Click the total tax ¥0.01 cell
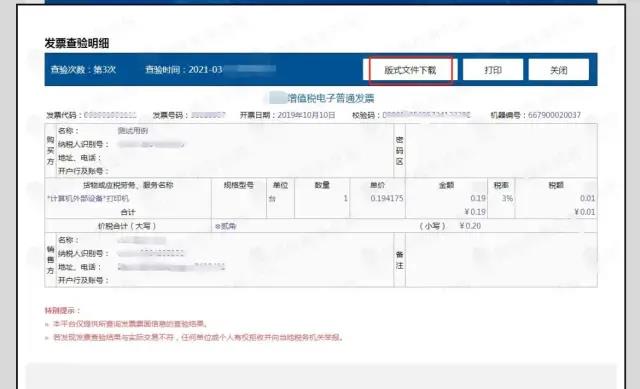 click(584, 212)
